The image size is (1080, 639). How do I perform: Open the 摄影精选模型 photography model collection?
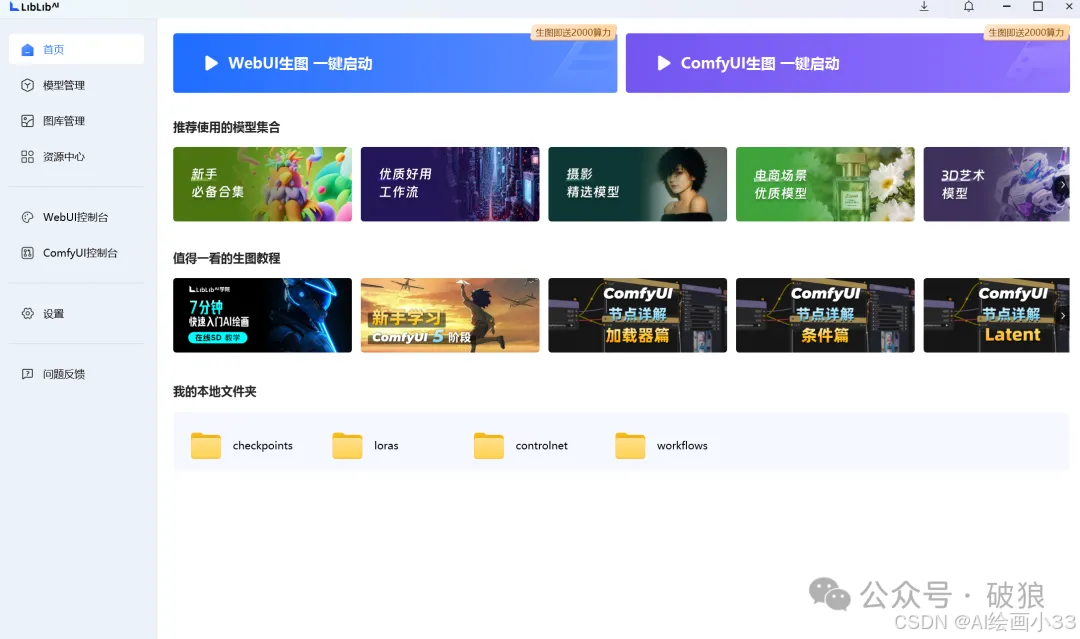(637, 184)
